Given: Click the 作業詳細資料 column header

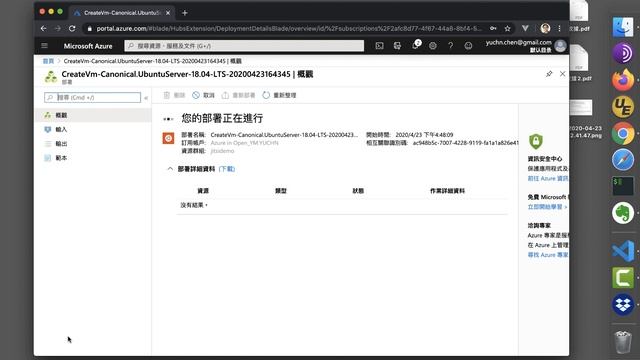Looking at the screenshot, I should pyautogui.click(x=447, y=191).
